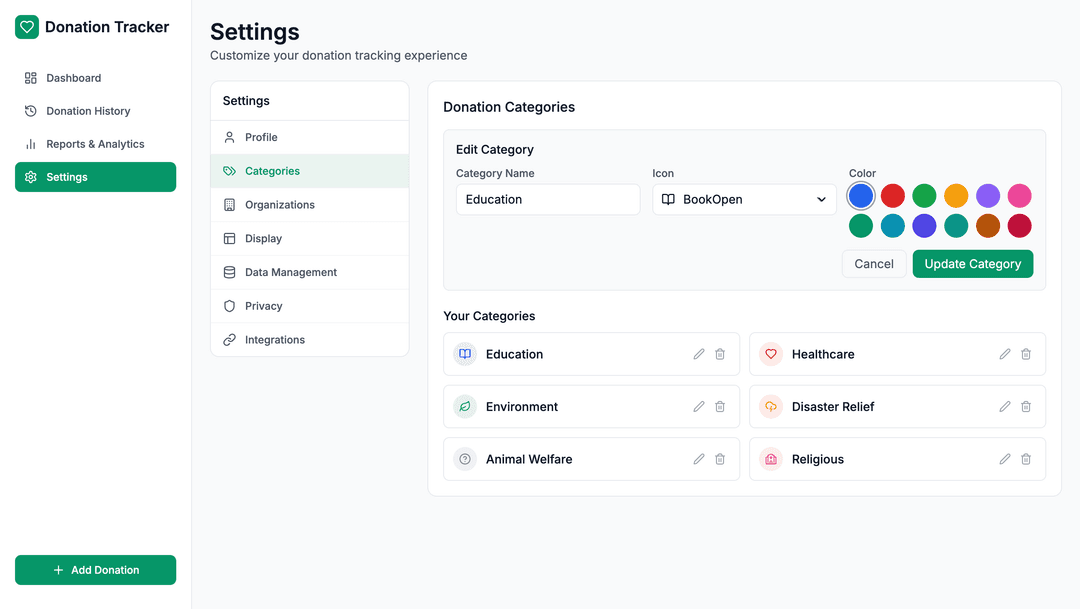Delete the Healthcare category using trash icon
Viewport: 1080px width, 609px height.
(1026, 354)
